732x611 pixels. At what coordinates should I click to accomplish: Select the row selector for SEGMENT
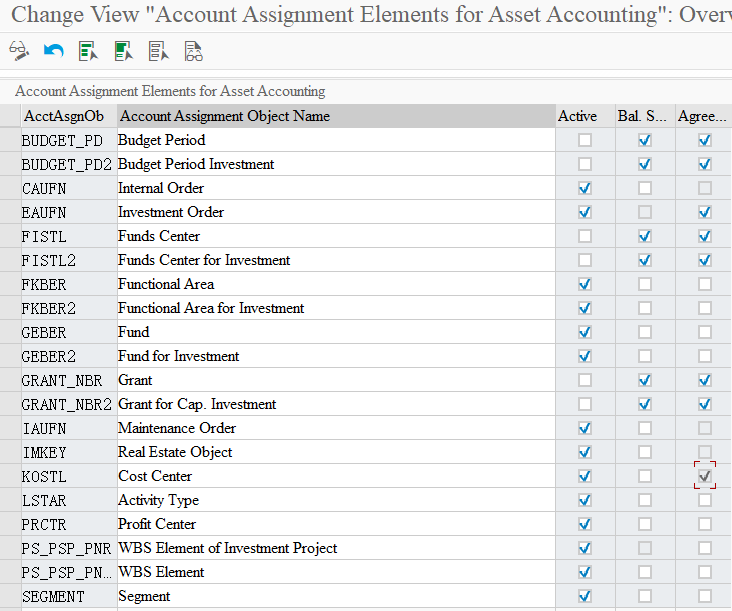pyautogui.click(x=10, y=596)
